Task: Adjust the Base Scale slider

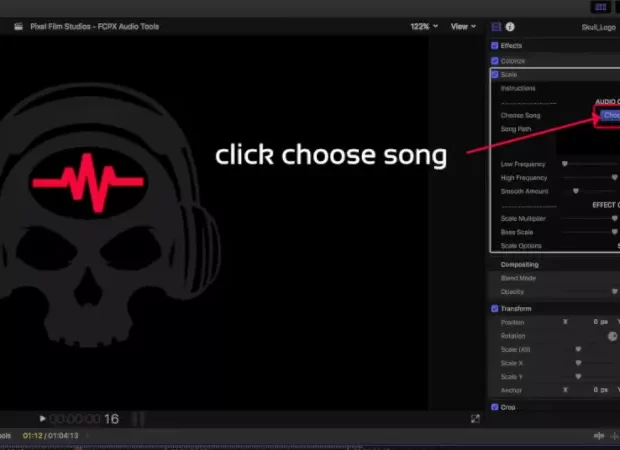Action: [614, 232]
